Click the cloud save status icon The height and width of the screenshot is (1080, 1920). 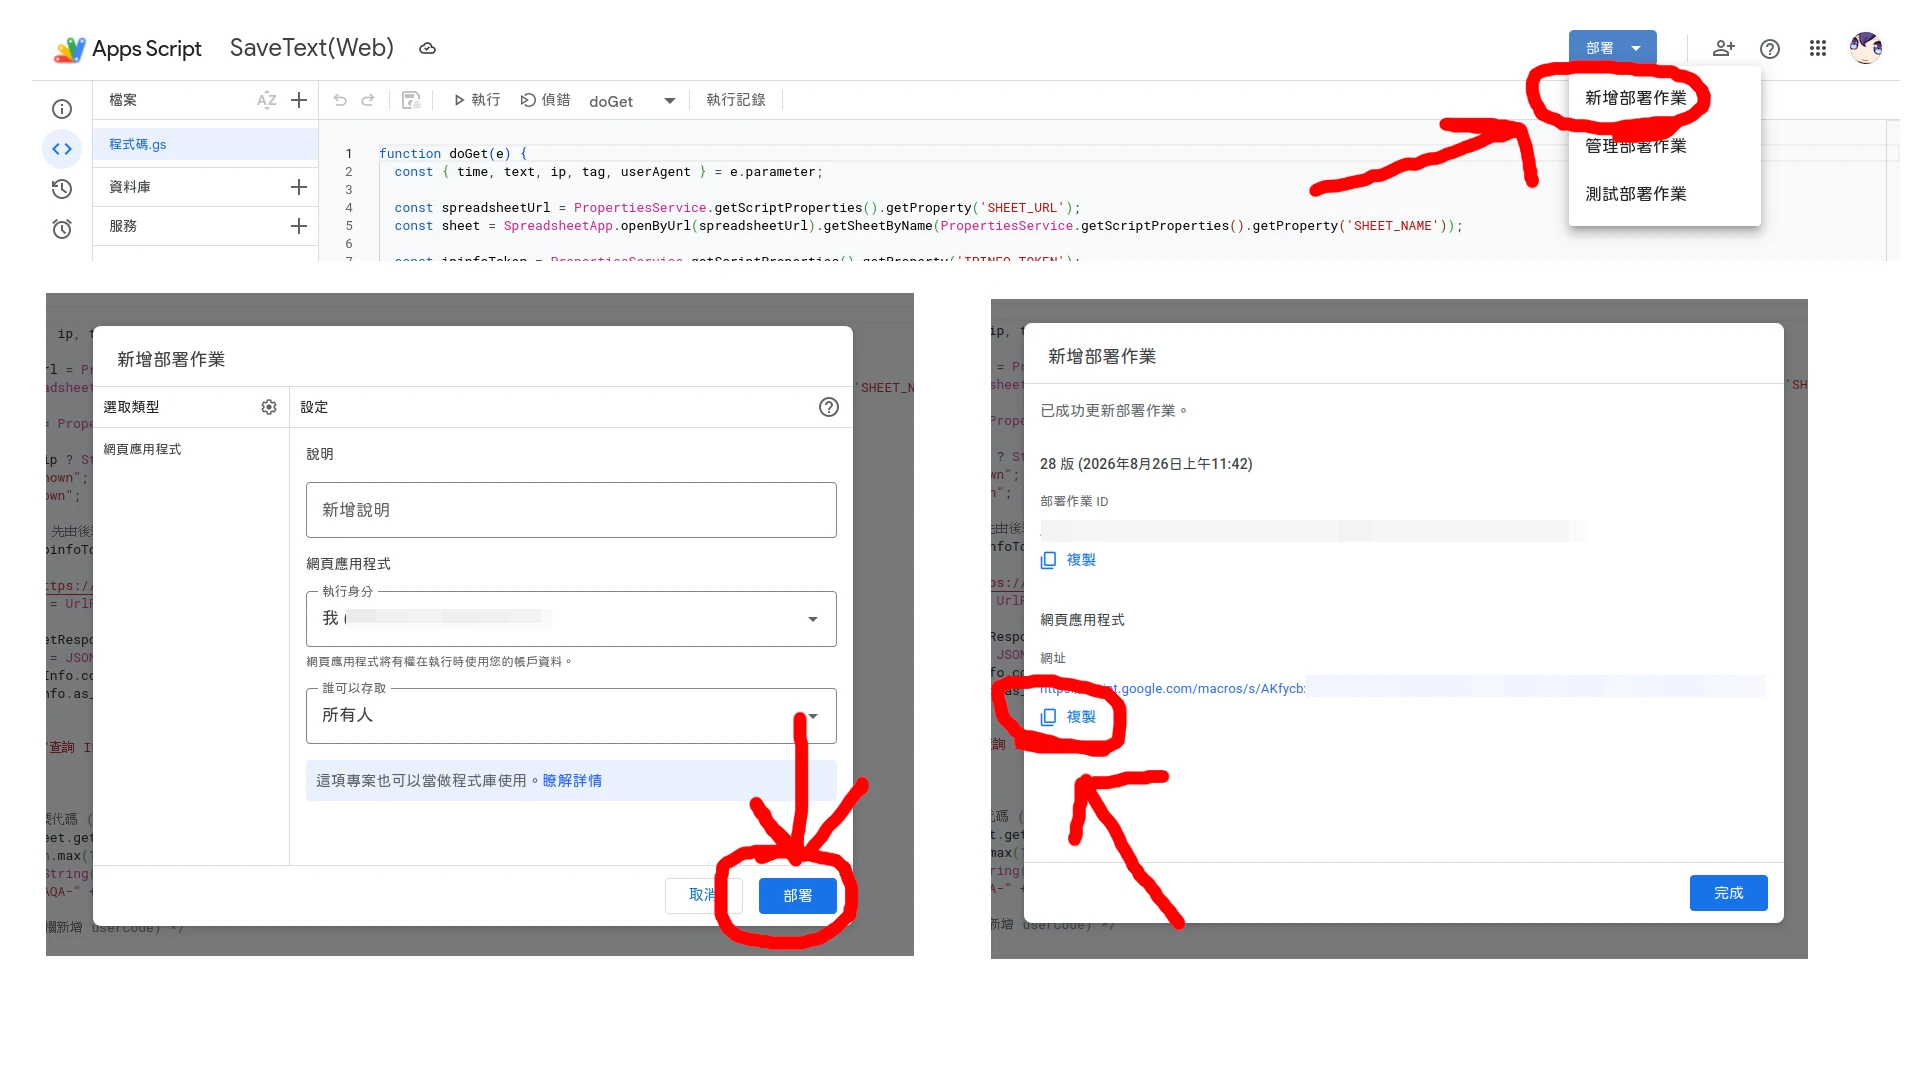427,48
